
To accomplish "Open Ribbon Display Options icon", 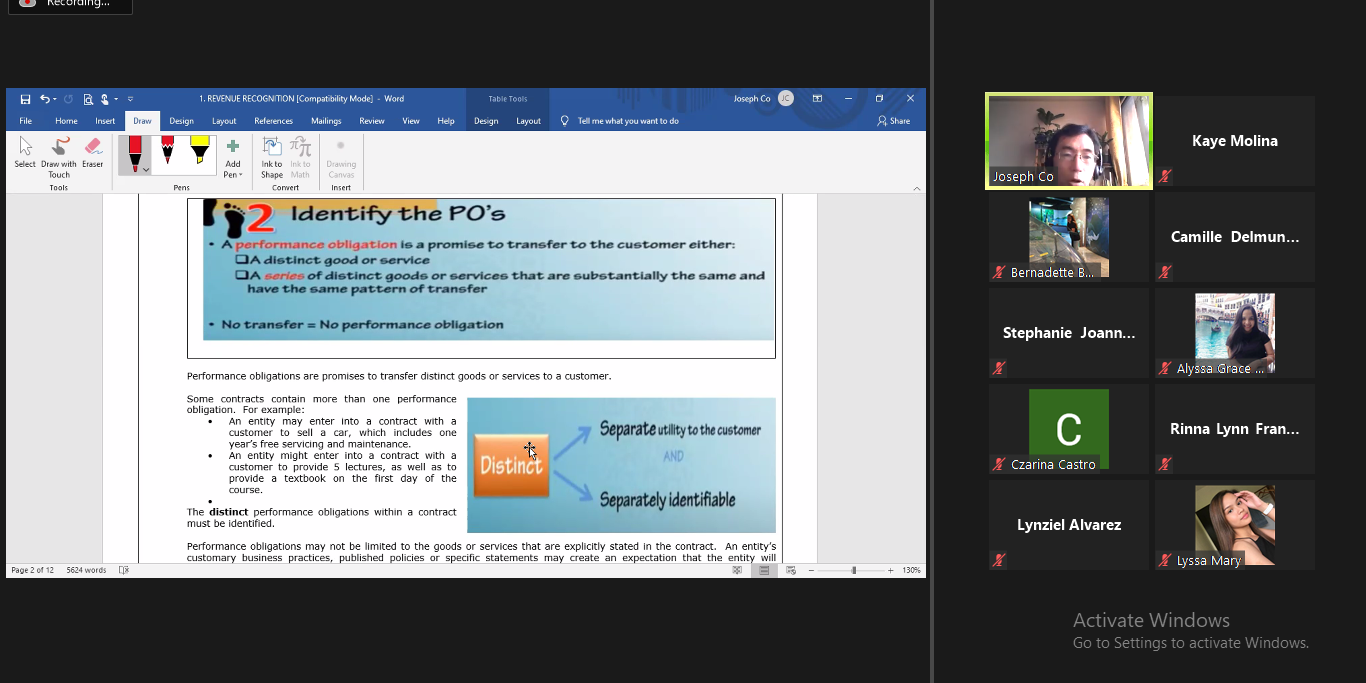I will [817, 99].
